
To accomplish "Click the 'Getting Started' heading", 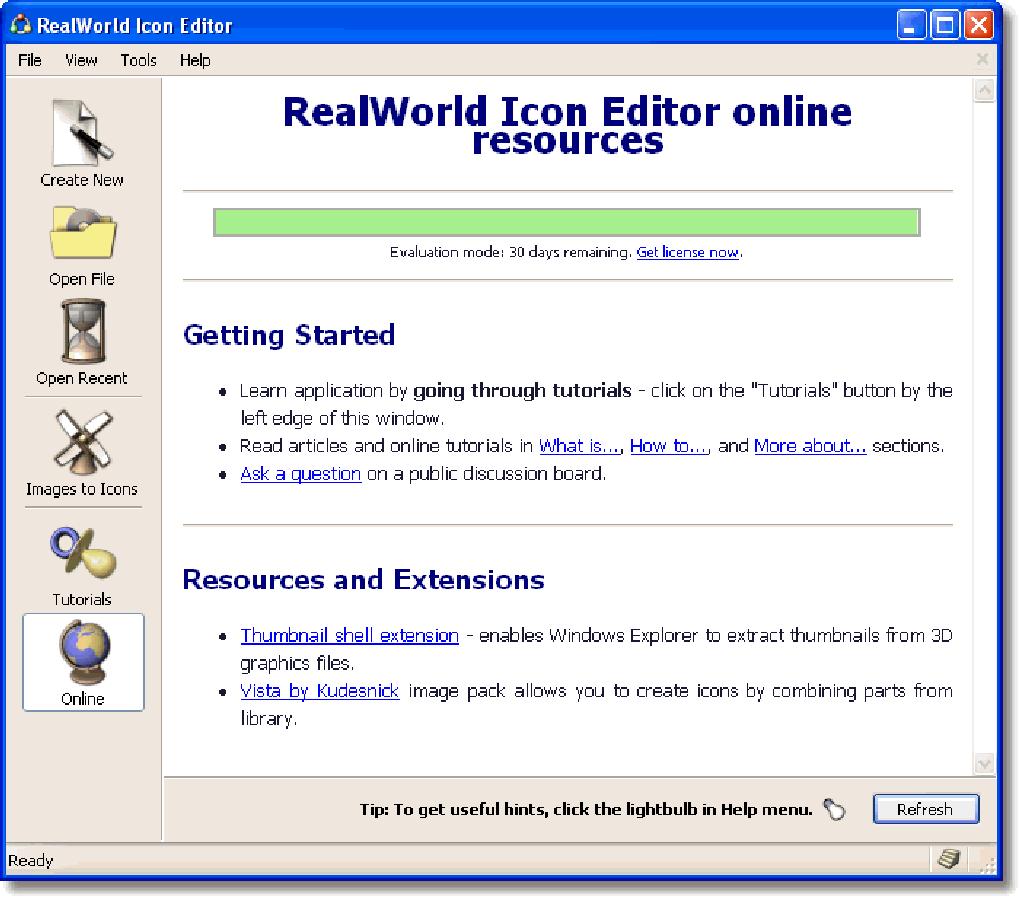I will click(289, 335).
